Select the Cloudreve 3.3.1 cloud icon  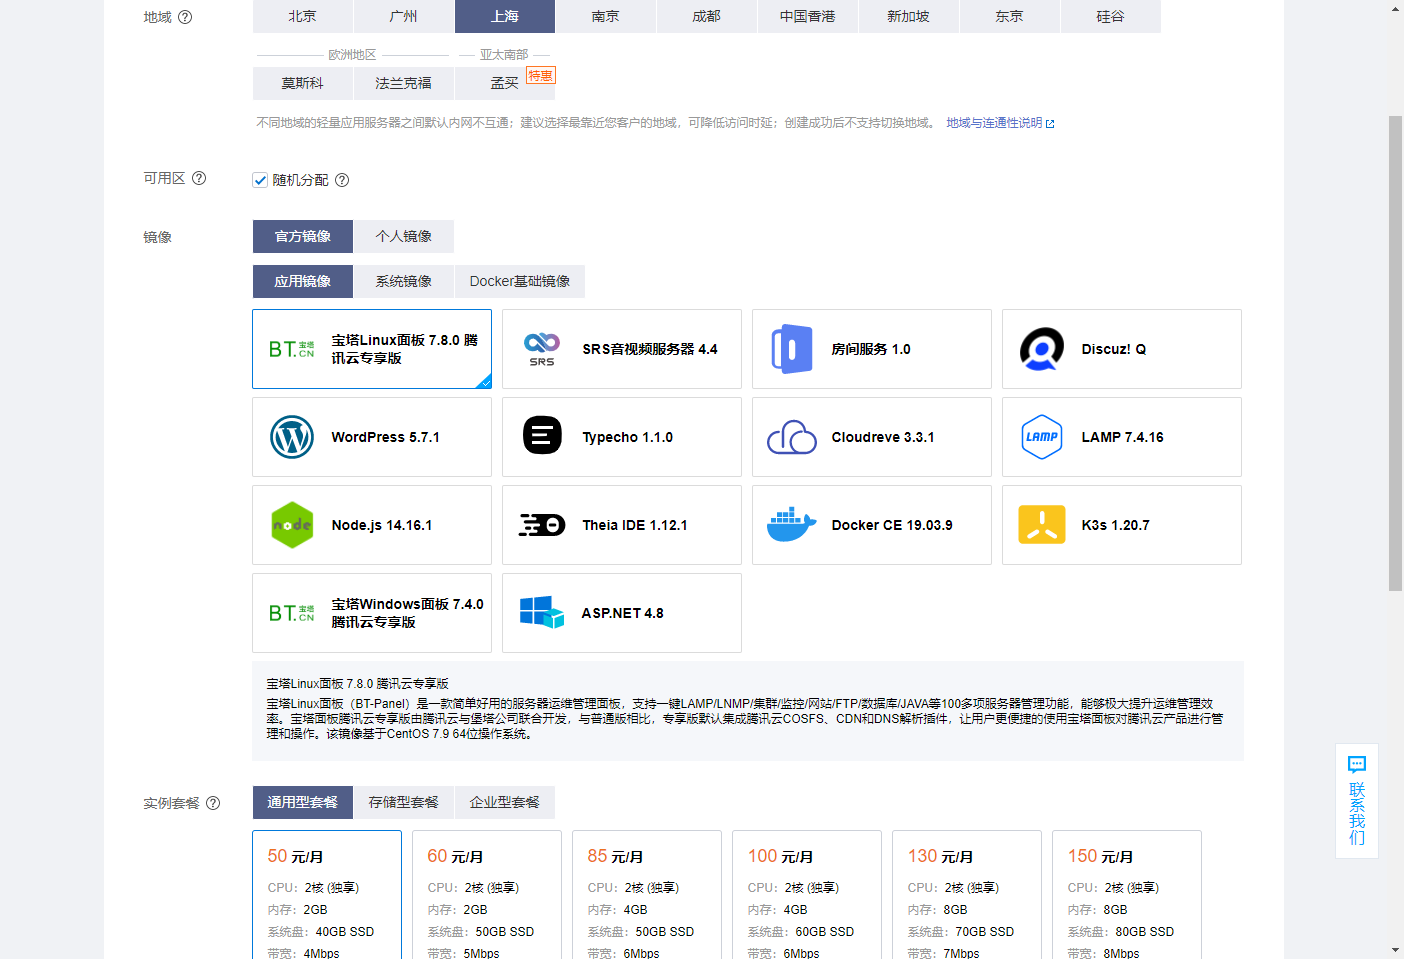791,437
